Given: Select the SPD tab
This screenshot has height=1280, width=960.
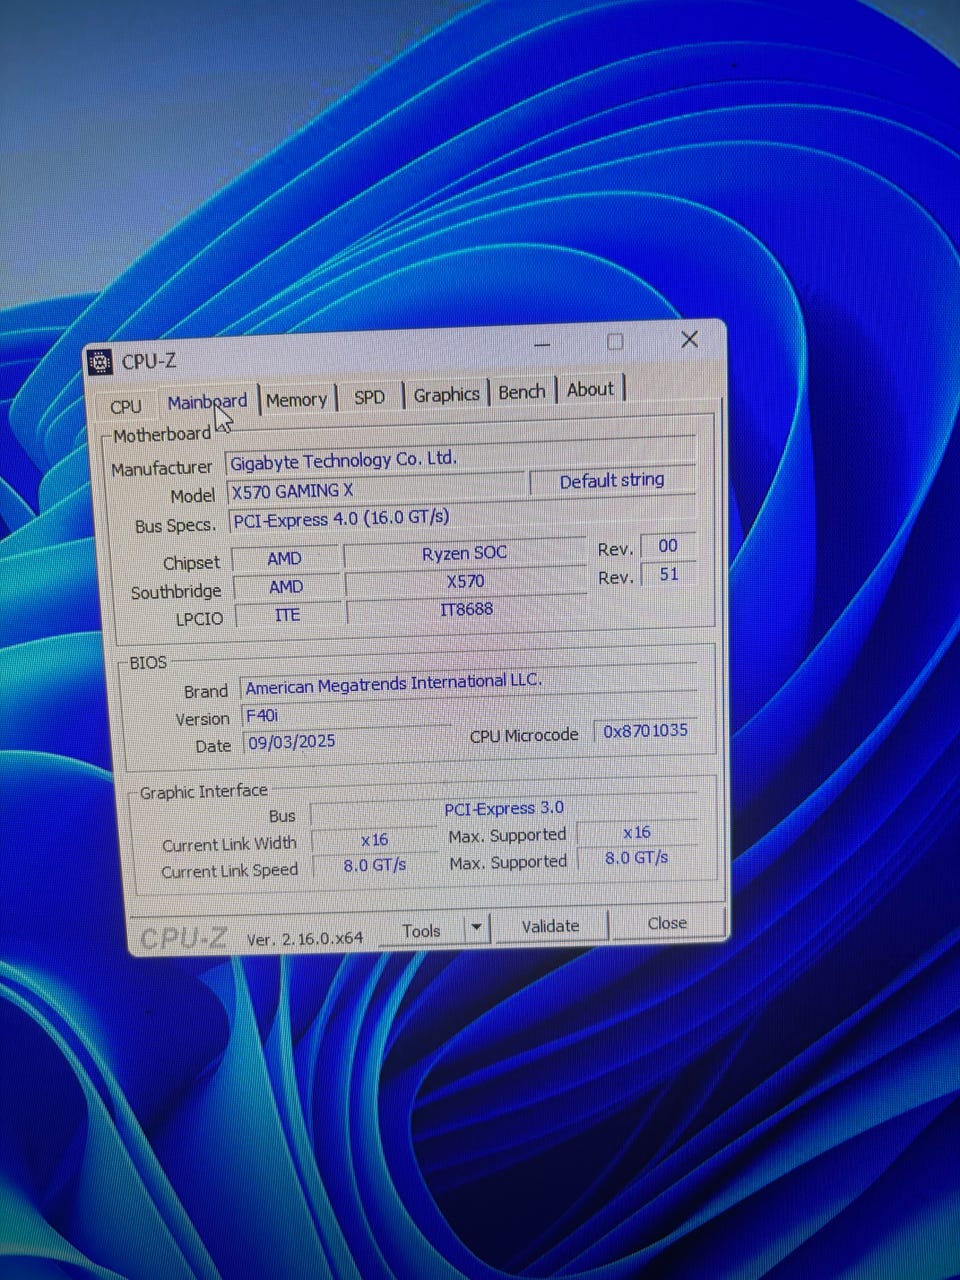Looking at the screenshot, I should (369, 397).
